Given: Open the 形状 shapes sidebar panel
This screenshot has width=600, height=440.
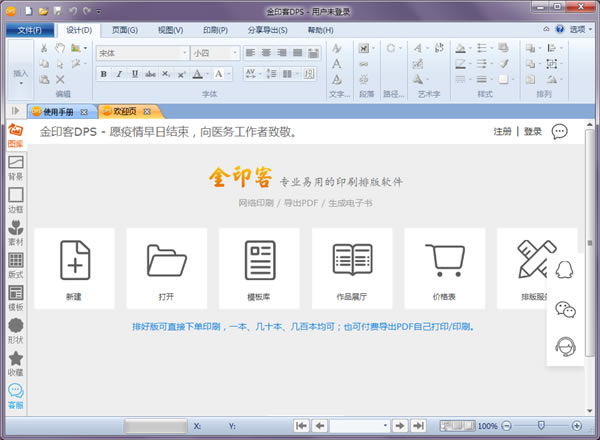Looking at the screenshot, I should pos(15,332).
